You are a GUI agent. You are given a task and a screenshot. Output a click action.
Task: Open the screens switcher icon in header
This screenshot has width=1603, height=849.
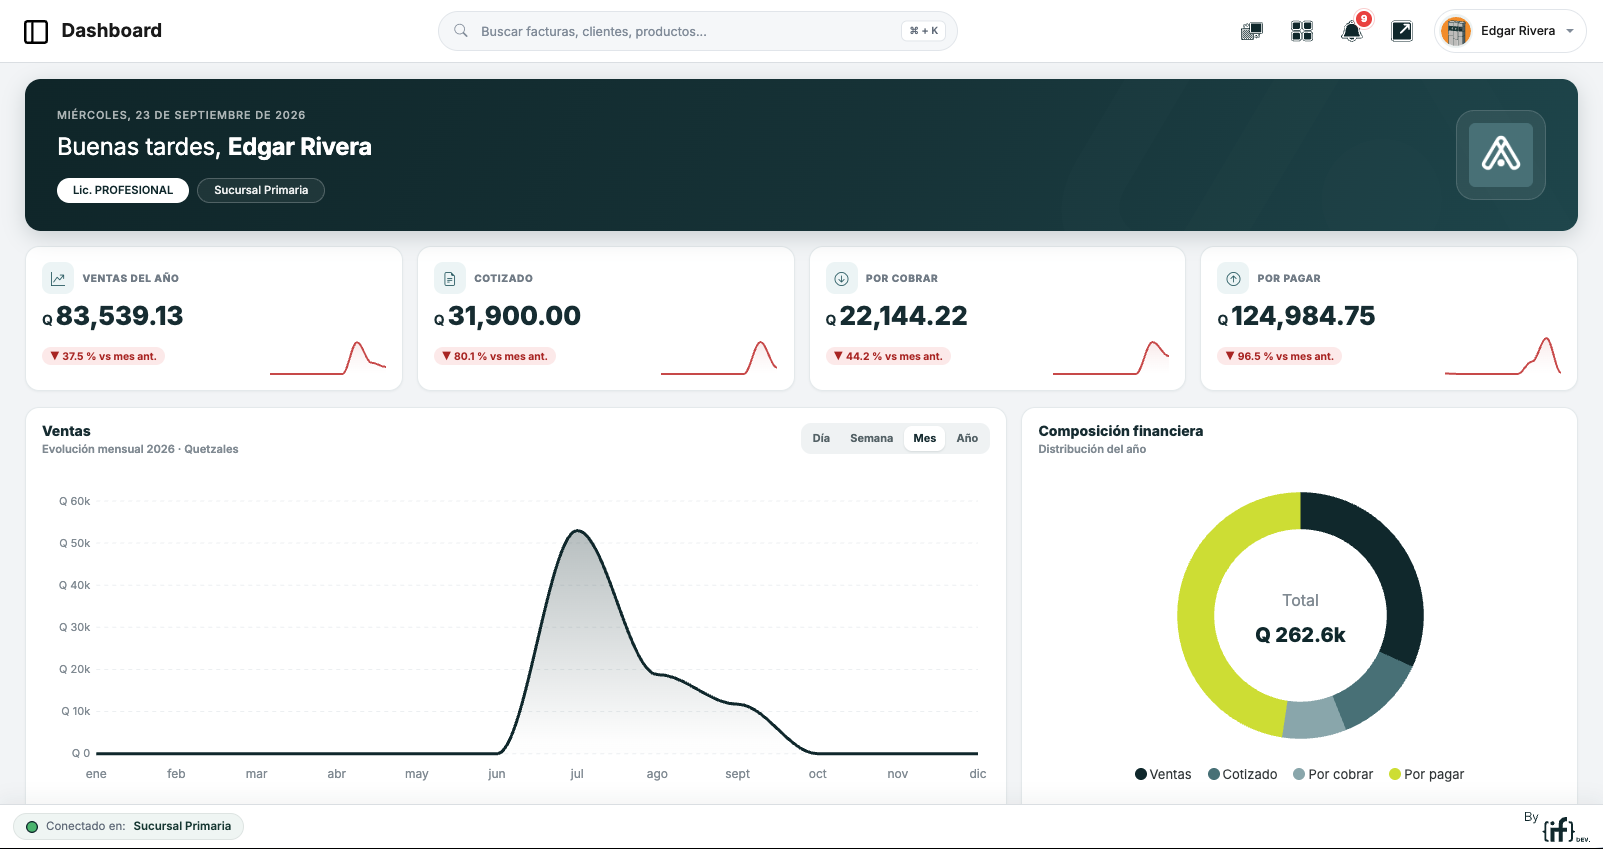pos(1252,32)
